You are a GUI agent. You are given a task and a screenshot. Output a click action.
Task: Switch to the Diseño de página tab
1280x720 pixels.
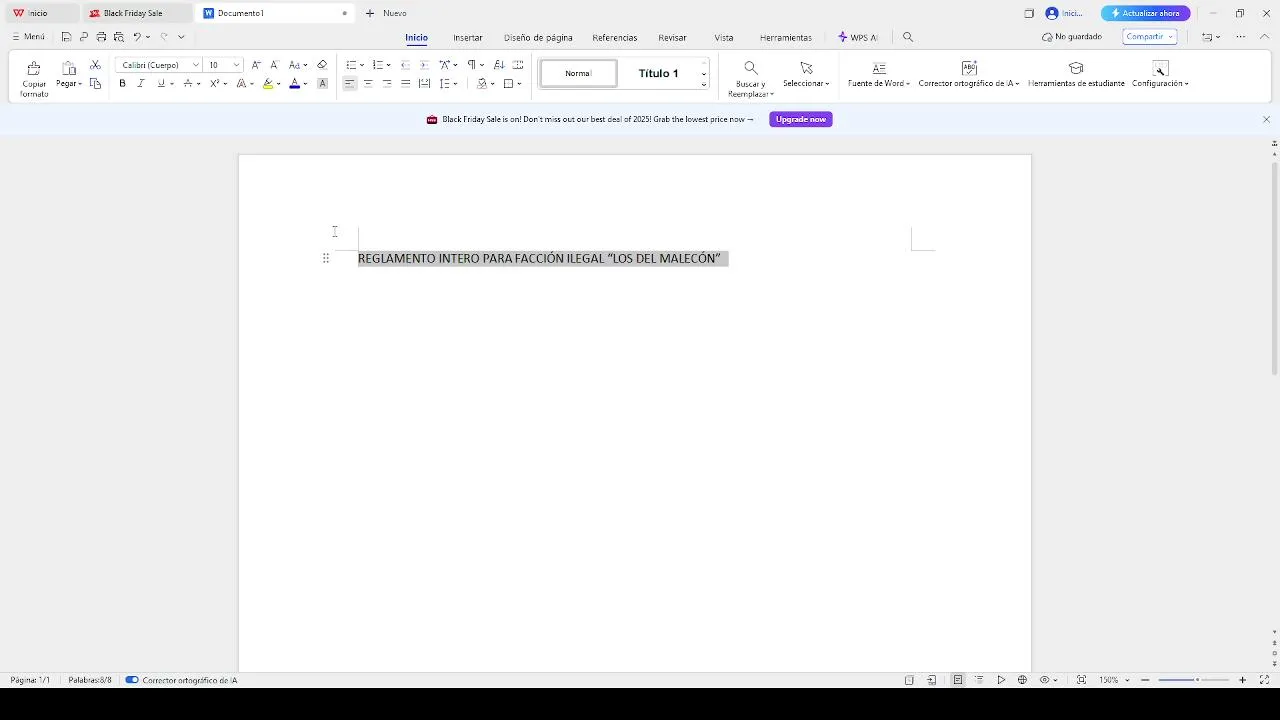point(538,38)
